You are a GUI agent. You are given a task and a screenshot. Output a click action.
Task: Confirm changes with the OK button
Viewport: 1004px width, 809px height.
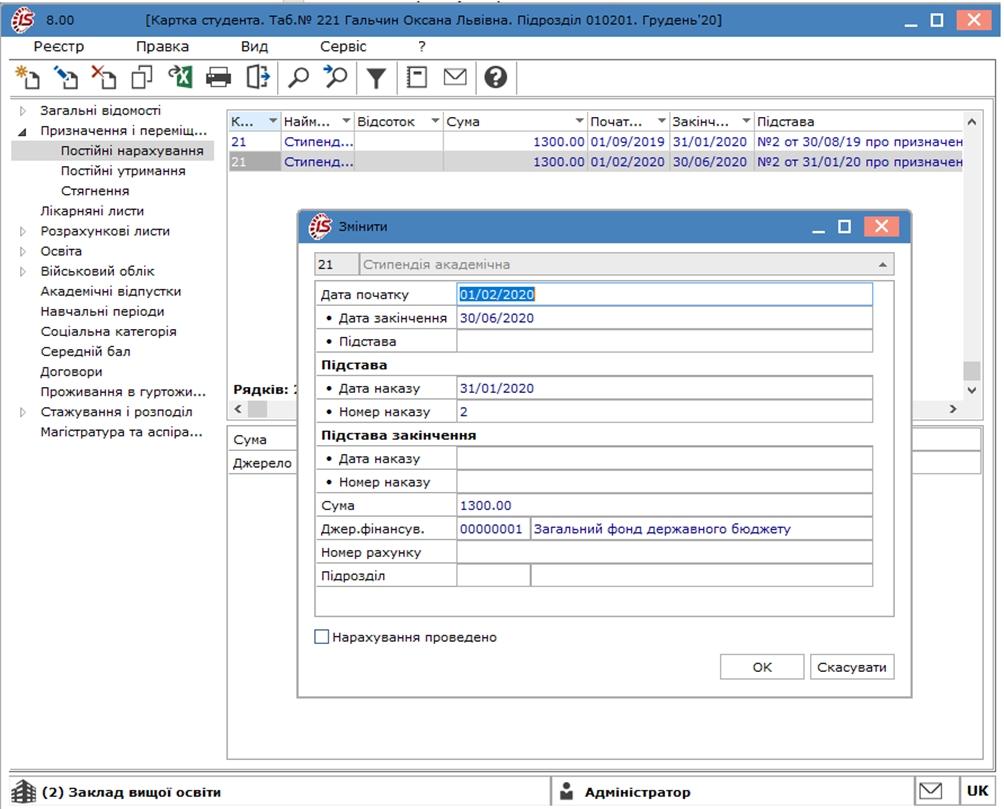tap(762, 667)
